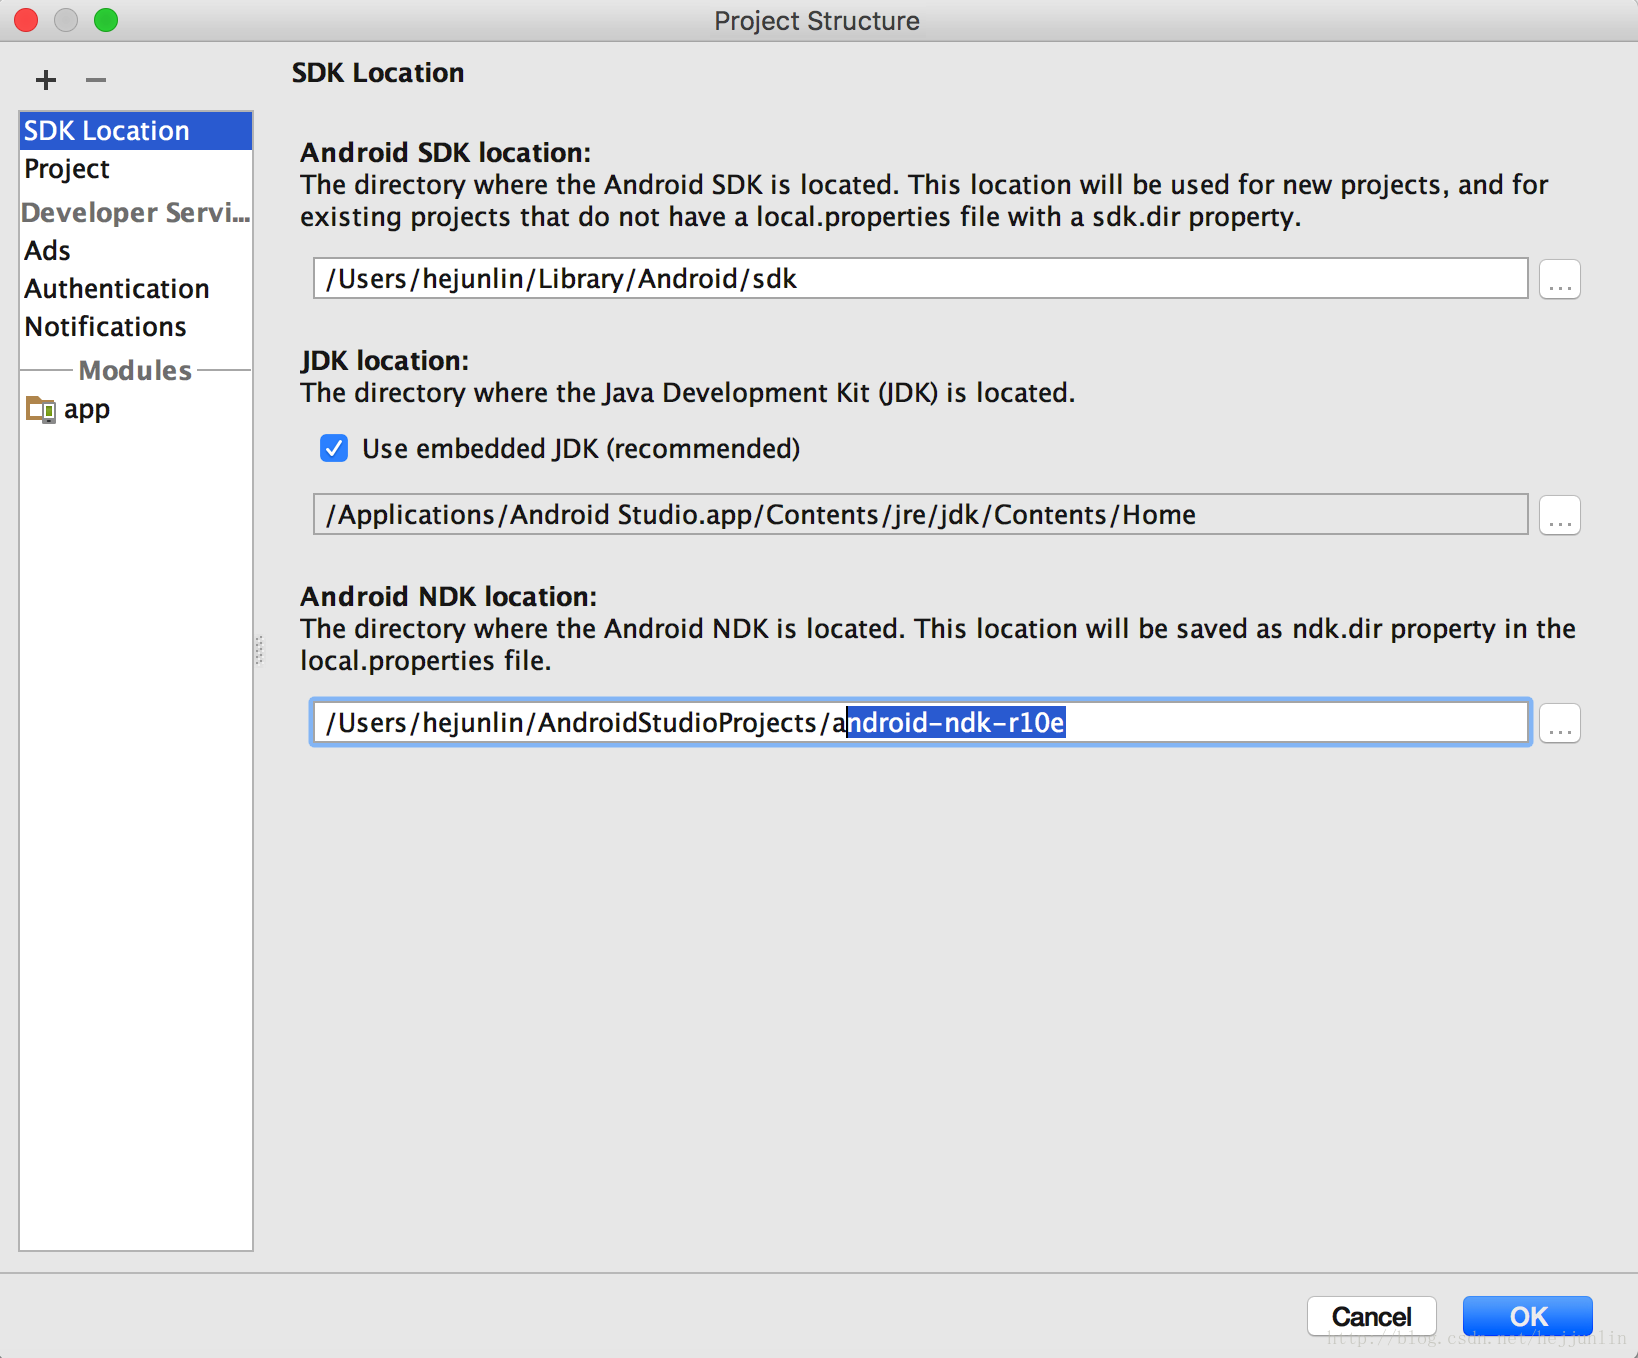Toggle the Use embedded JDK checkbox
The image size is (1638, 1358).
[x=334, y=448]
